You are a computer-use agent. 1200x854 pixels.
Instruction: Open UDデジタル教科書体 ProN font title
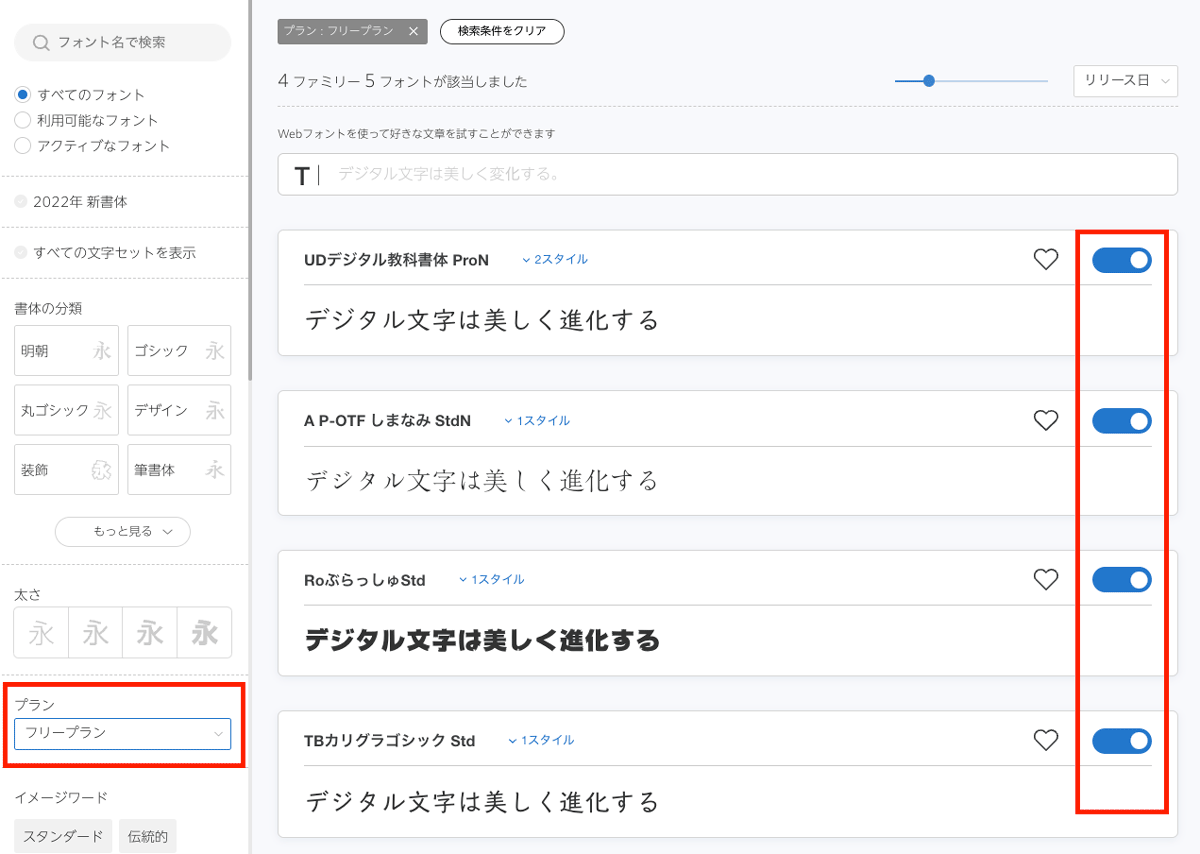(x=396, y=260)
